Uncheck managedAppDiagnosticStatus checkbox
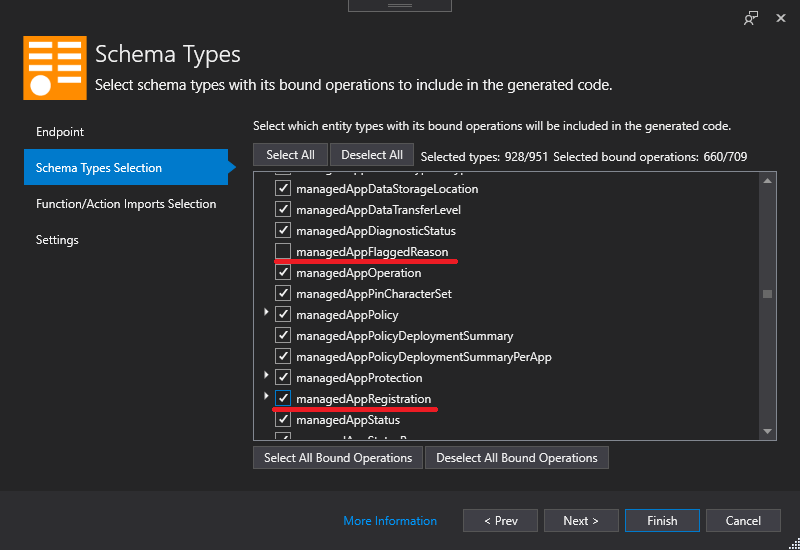The height and width of the screenshot is (550, 800). coord(283,230)
